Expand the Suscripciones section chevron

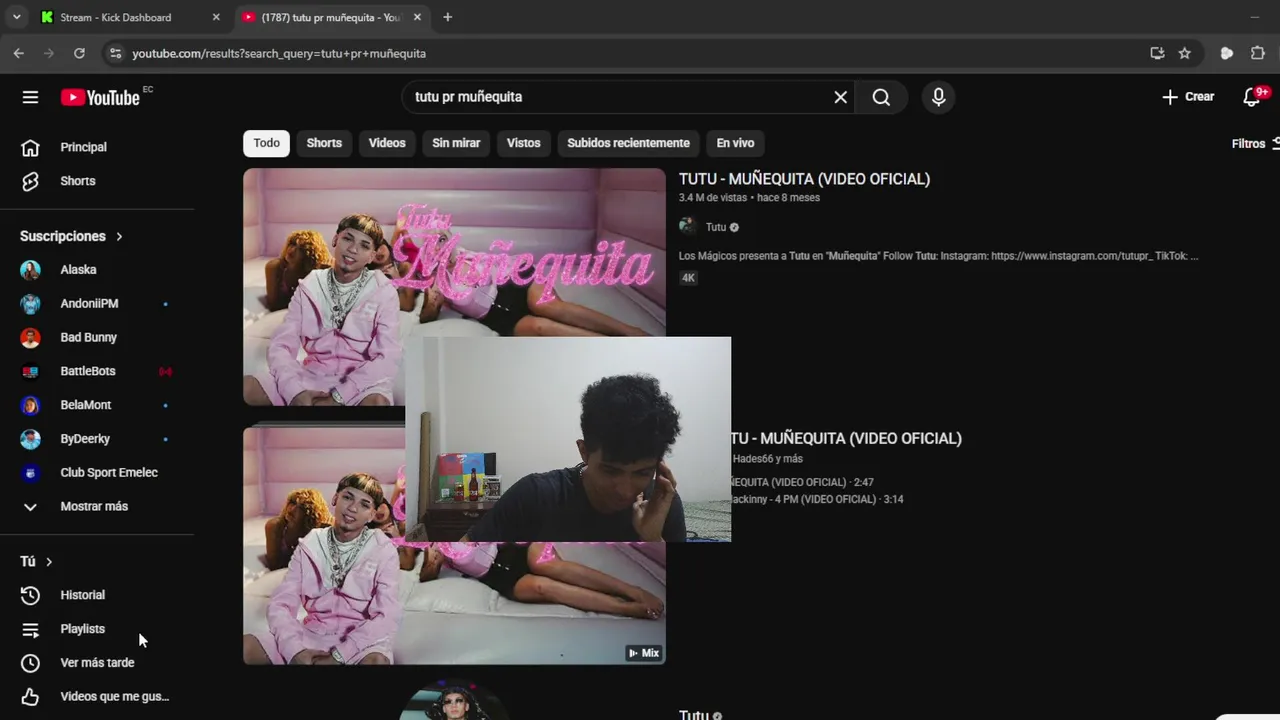pos(119,236)
